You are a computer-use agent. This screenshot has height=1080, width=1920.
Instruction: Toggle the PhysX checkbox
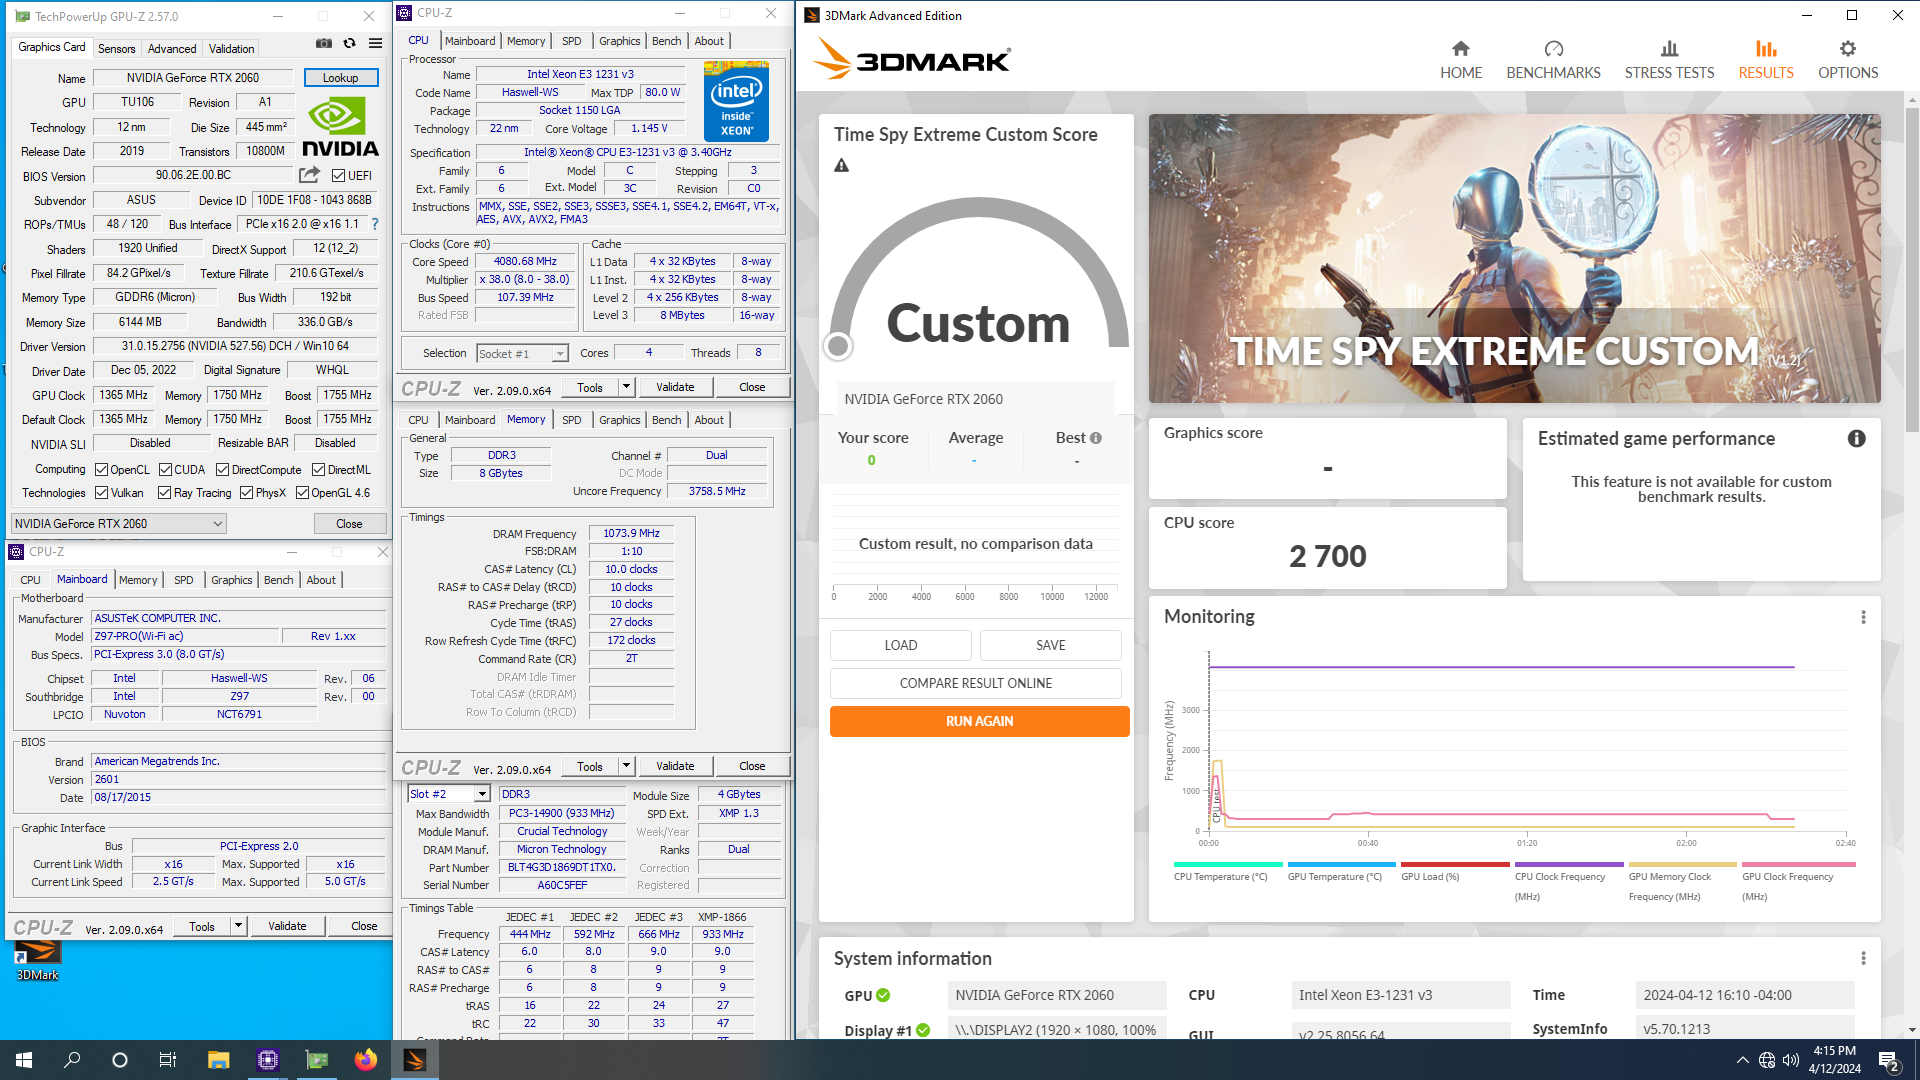(x=246, y=493)
